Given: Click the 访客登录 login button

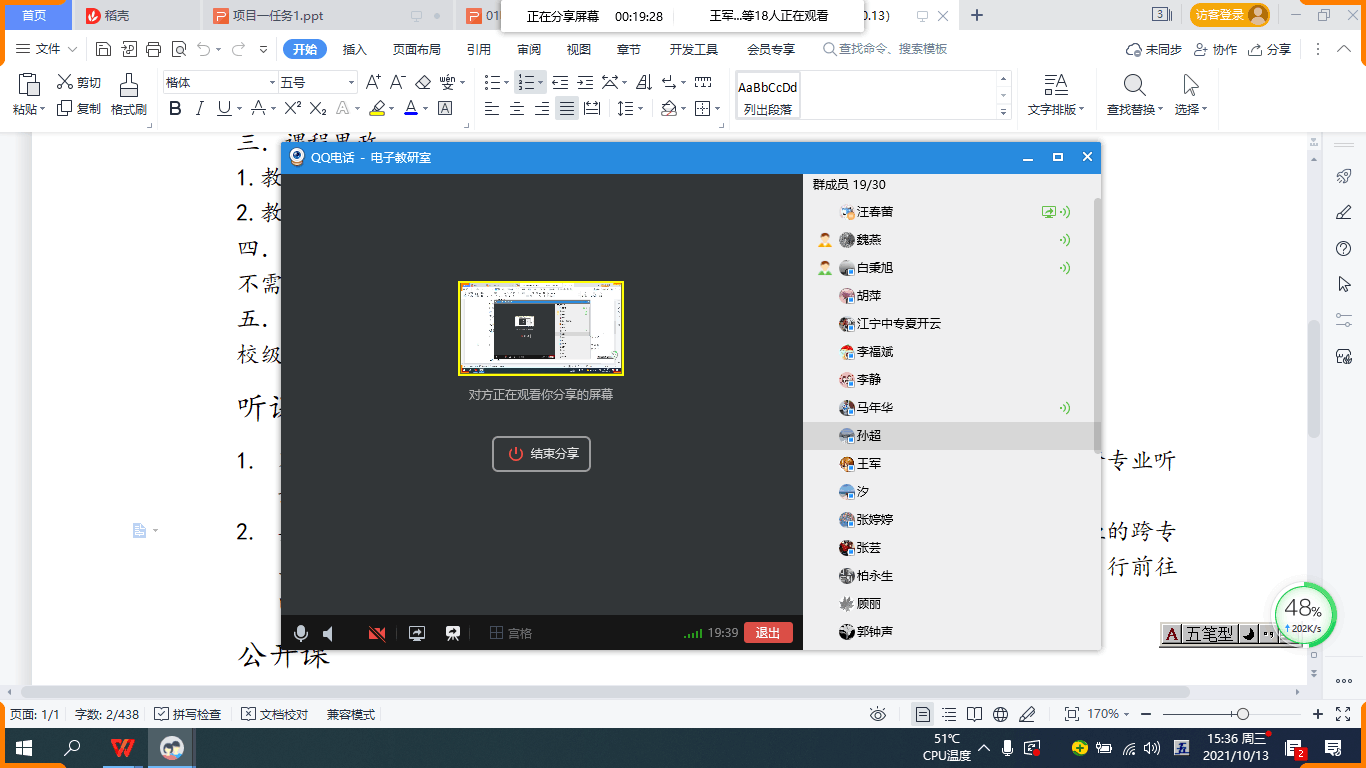Looking at the screenshot, I should point(1230,15).
